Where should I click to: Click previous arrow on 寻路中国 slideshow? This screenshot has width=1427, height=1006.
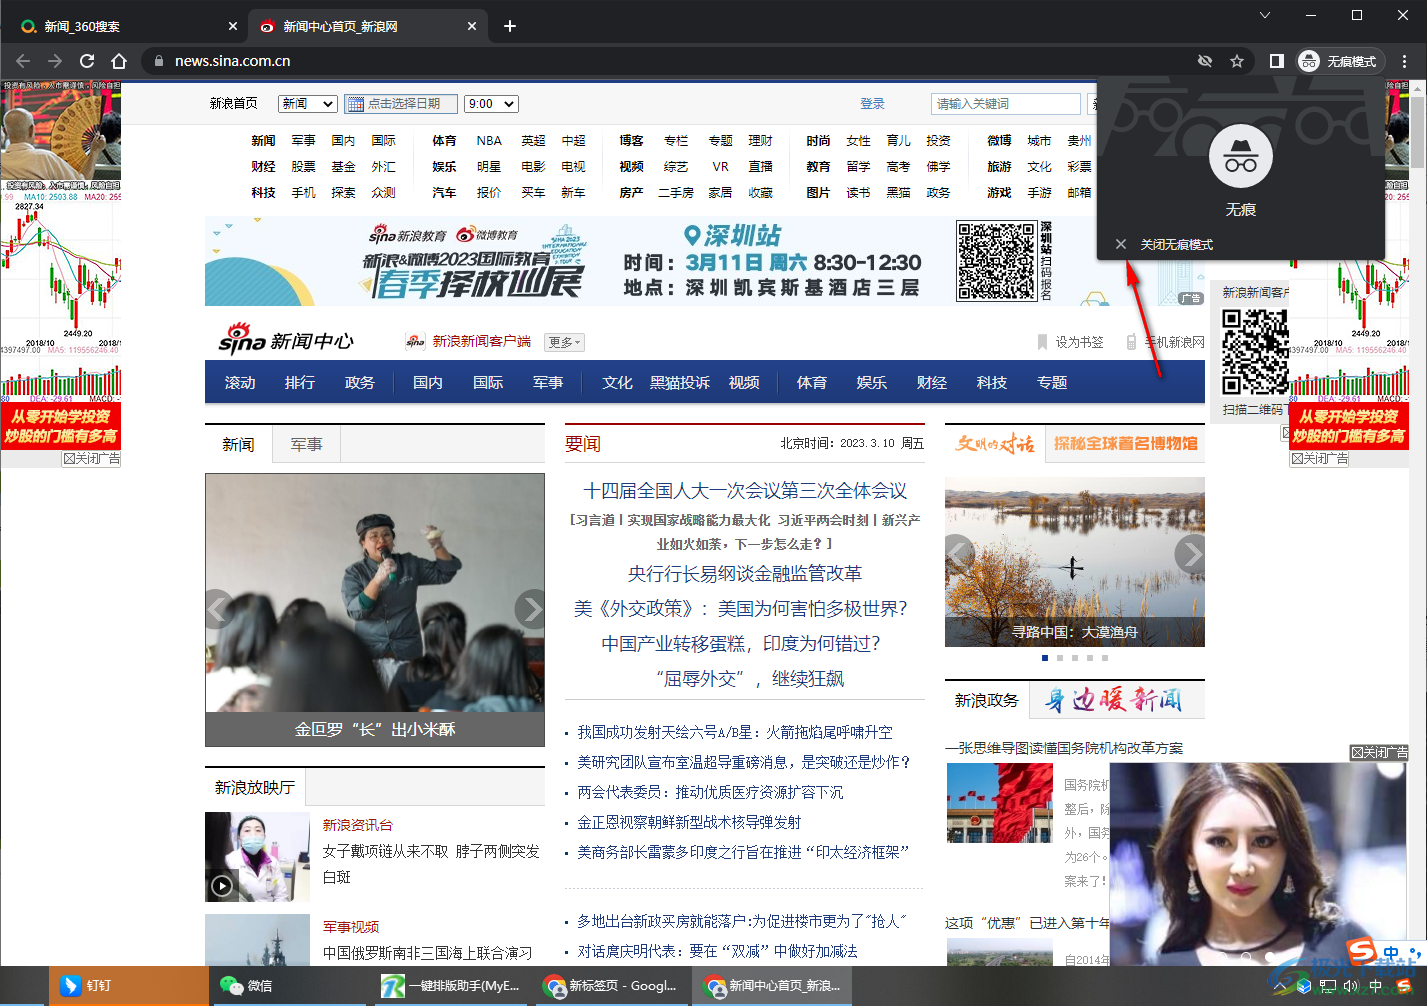point(960,553)
